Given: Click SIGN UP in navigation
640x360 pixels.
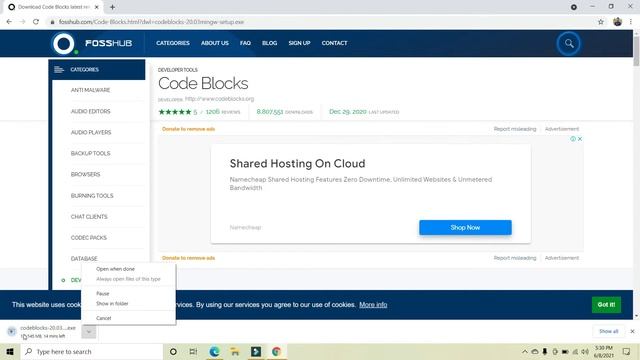Looking at the screenshot, I should [x=299, y=43].
